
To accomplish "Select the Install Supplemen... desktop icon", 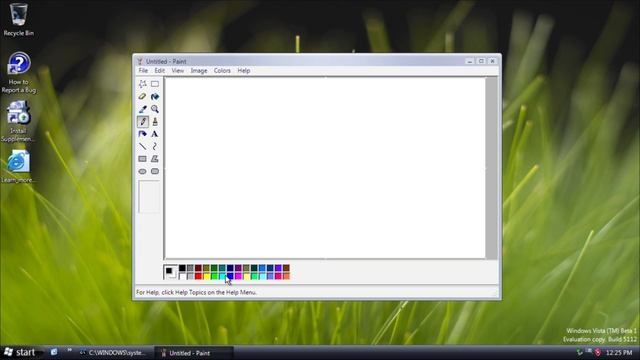I will (x=18, y=122).
